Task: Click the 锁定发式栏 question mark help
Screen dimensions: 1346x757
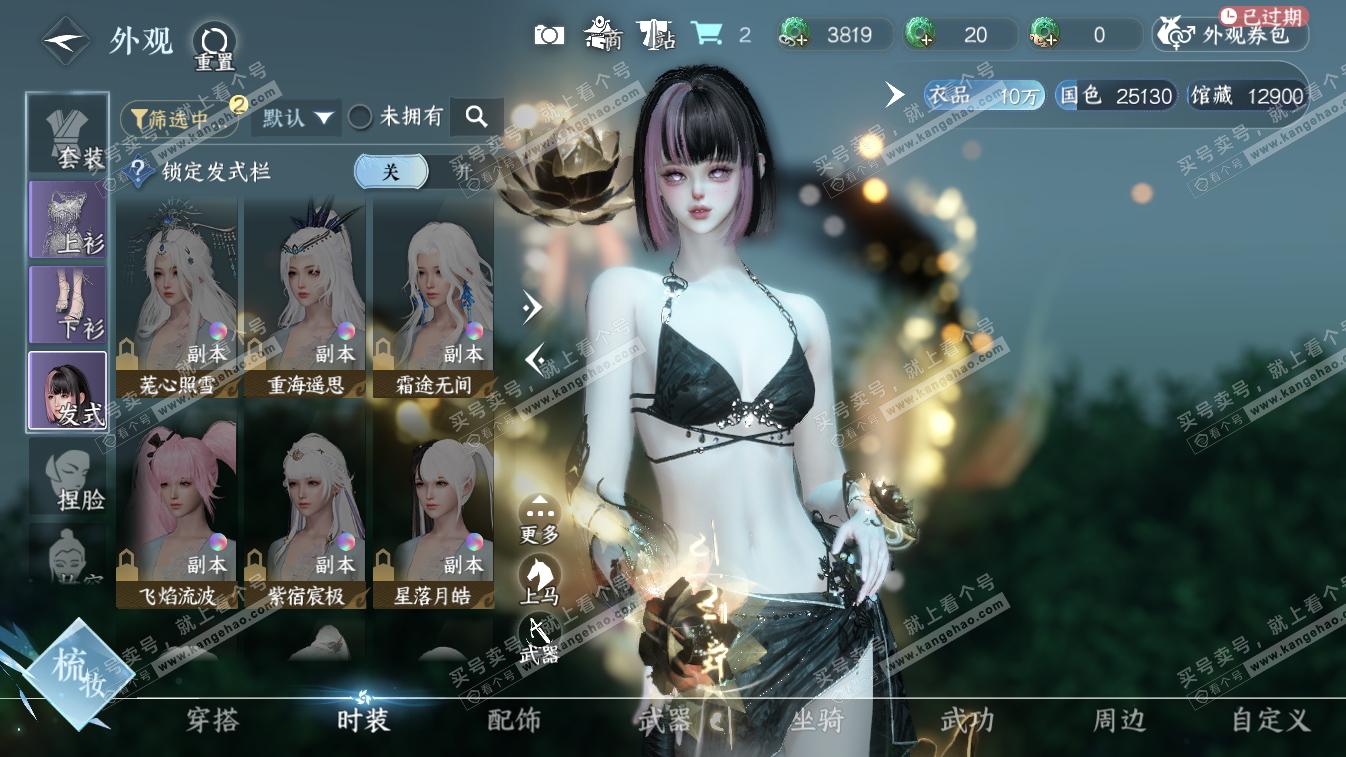Action: [138, 172]
